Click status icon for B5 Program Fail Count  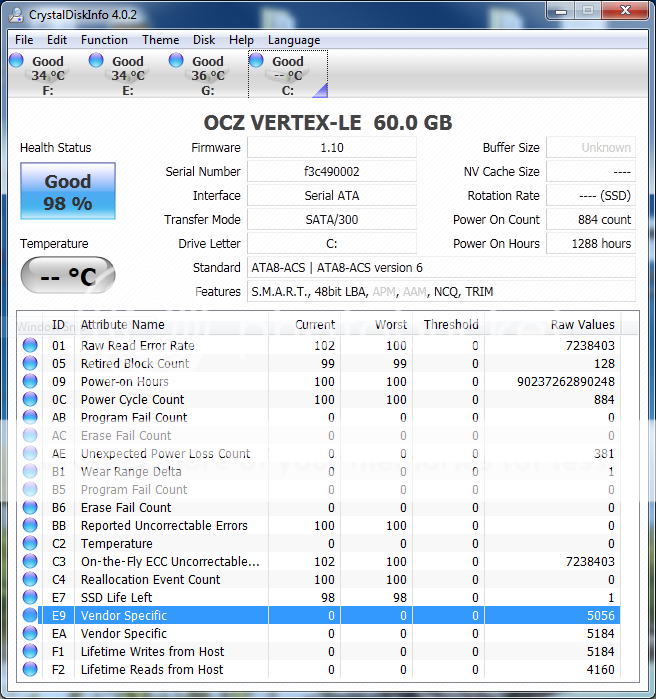(x=30, y=489)
